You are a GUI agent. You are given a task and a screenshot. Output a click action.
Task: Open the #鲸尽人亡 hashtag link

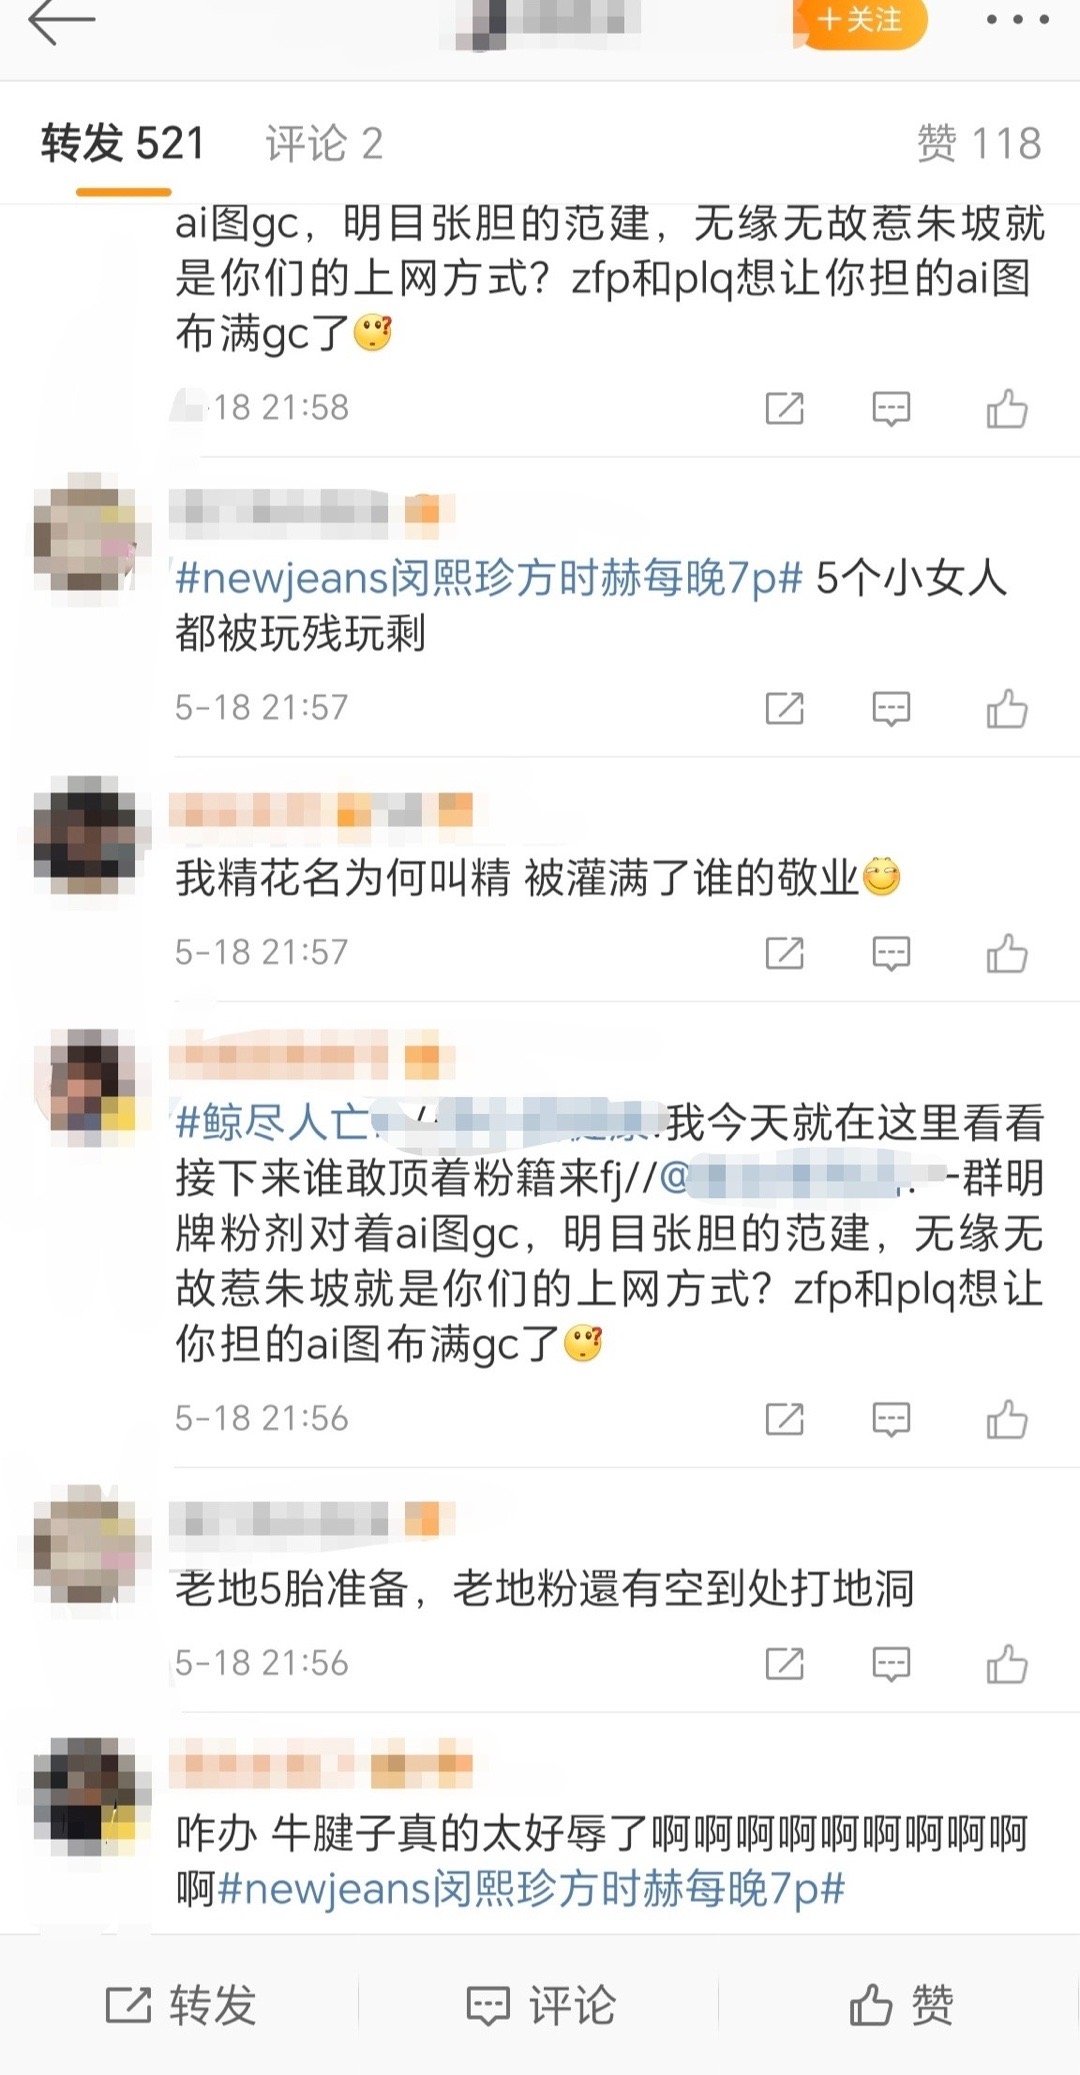coord(272,1123)
